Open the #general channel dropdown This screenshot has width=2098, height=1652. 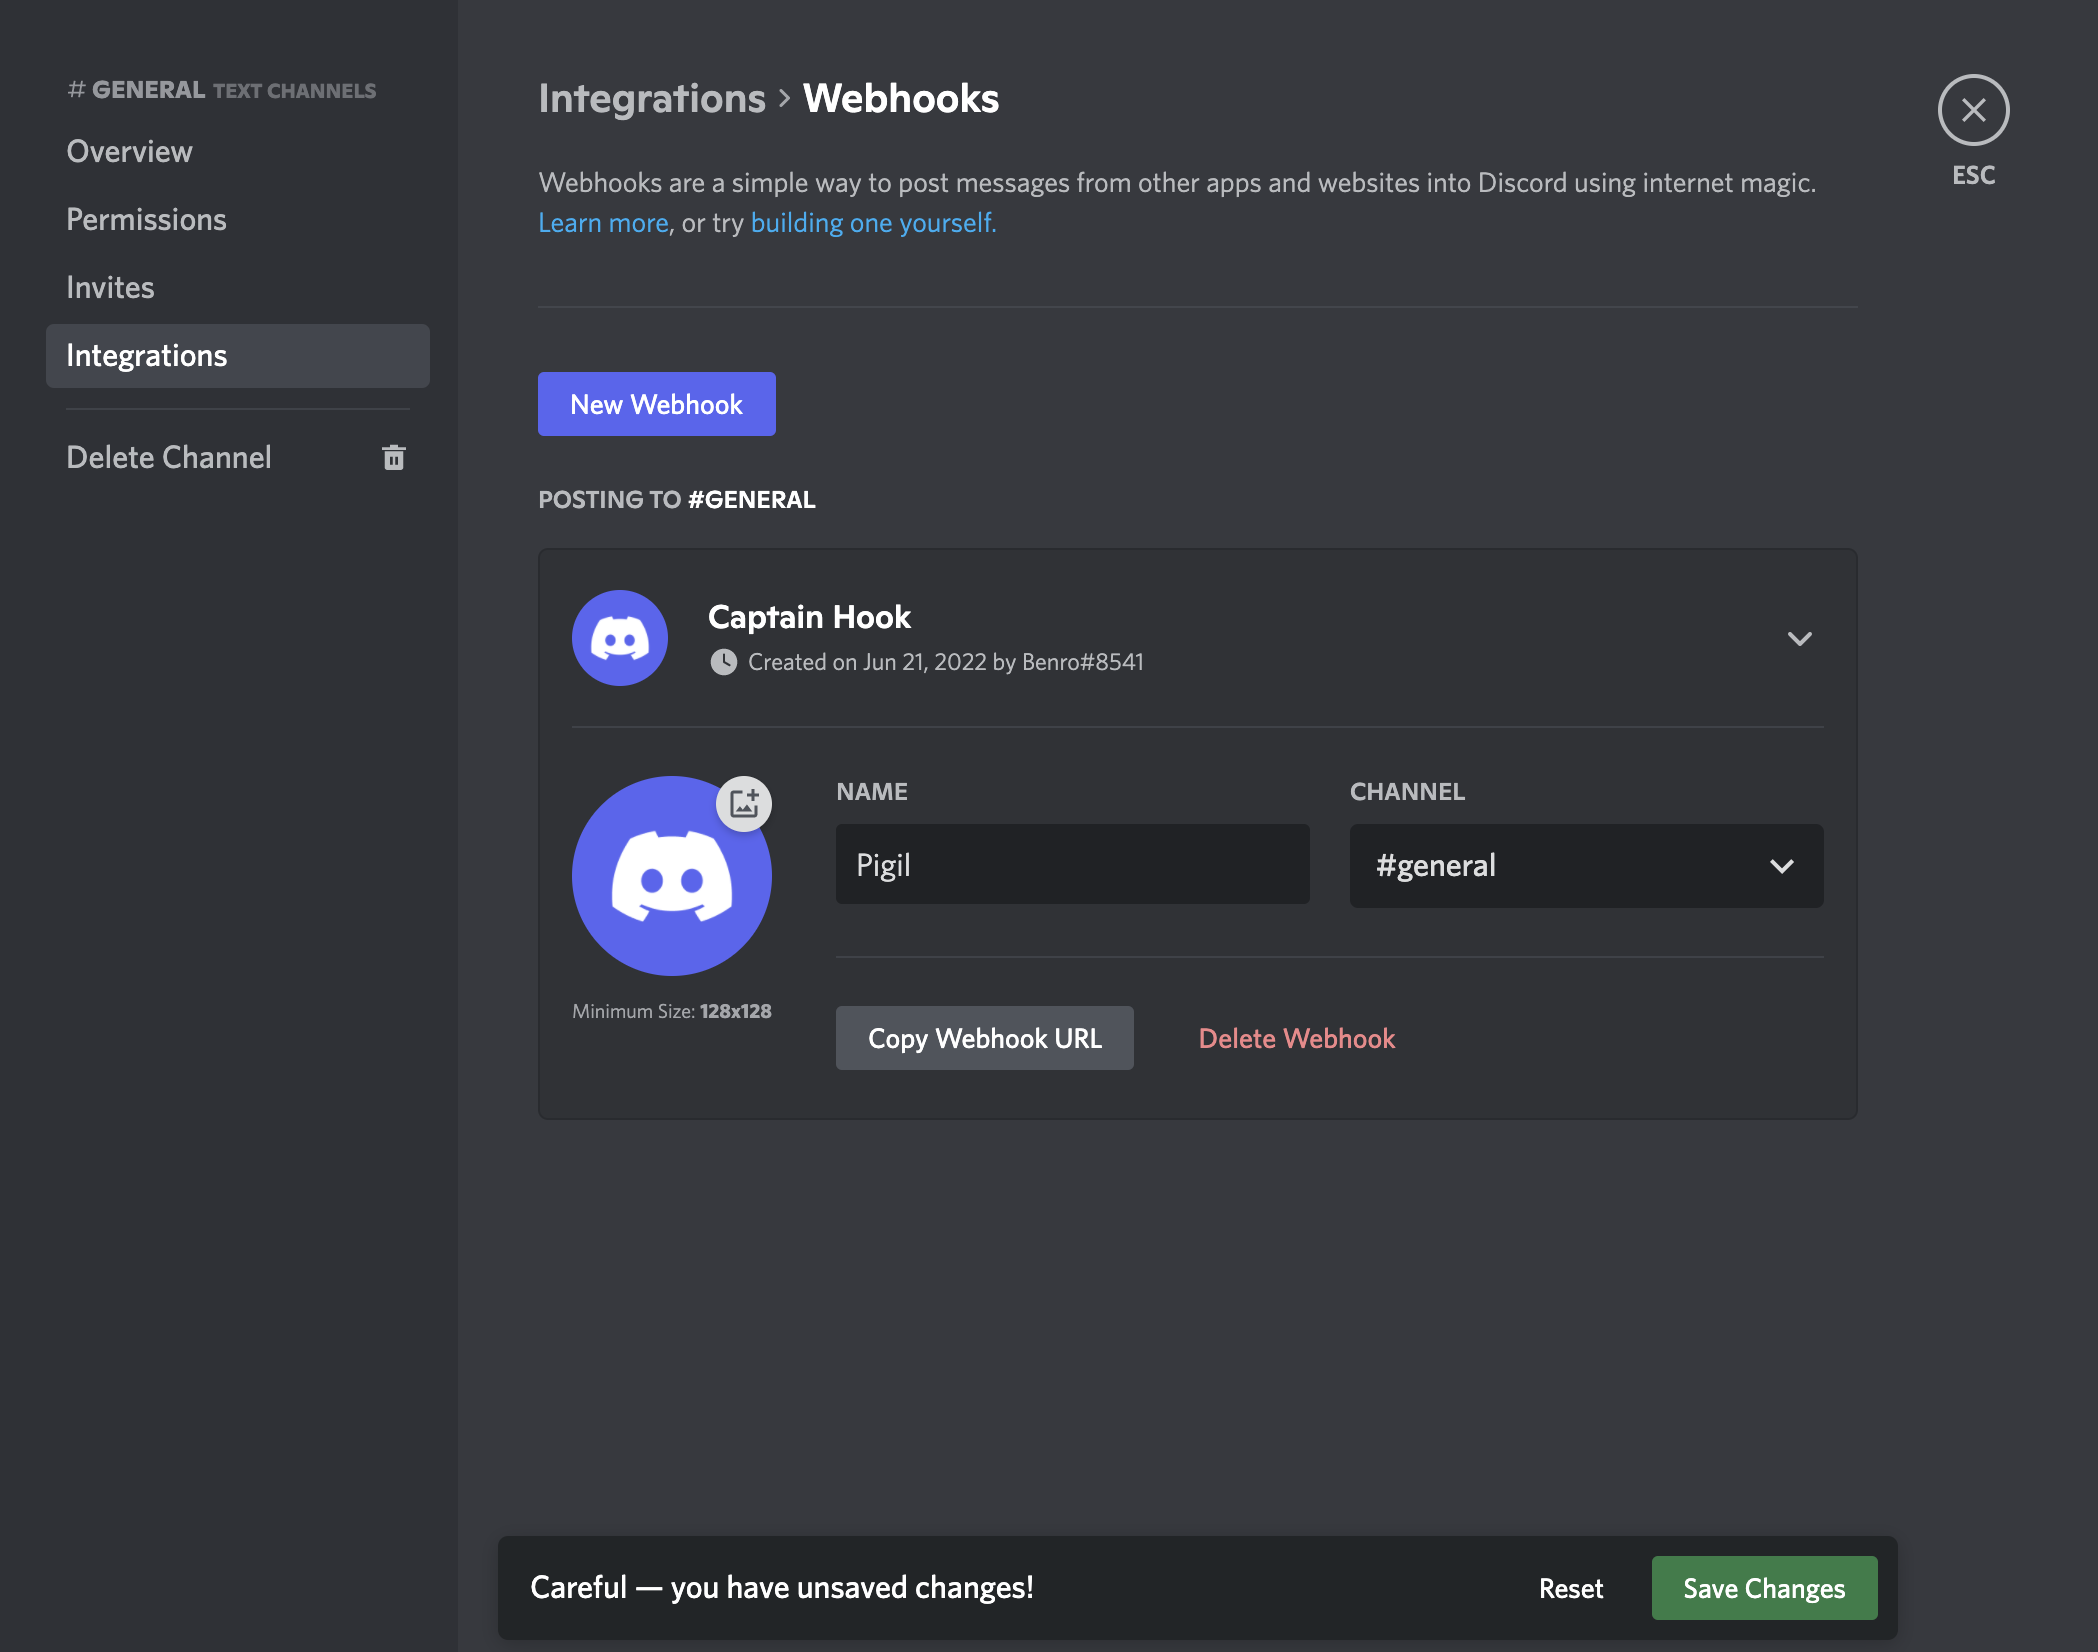(1586, 866)
